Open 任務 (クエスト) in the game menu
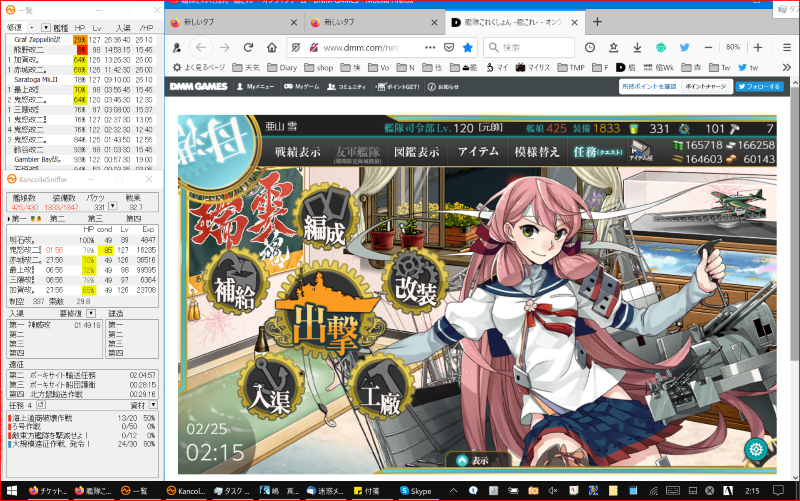The width and height of the screenshot is (800, 501). click(598, 152)
